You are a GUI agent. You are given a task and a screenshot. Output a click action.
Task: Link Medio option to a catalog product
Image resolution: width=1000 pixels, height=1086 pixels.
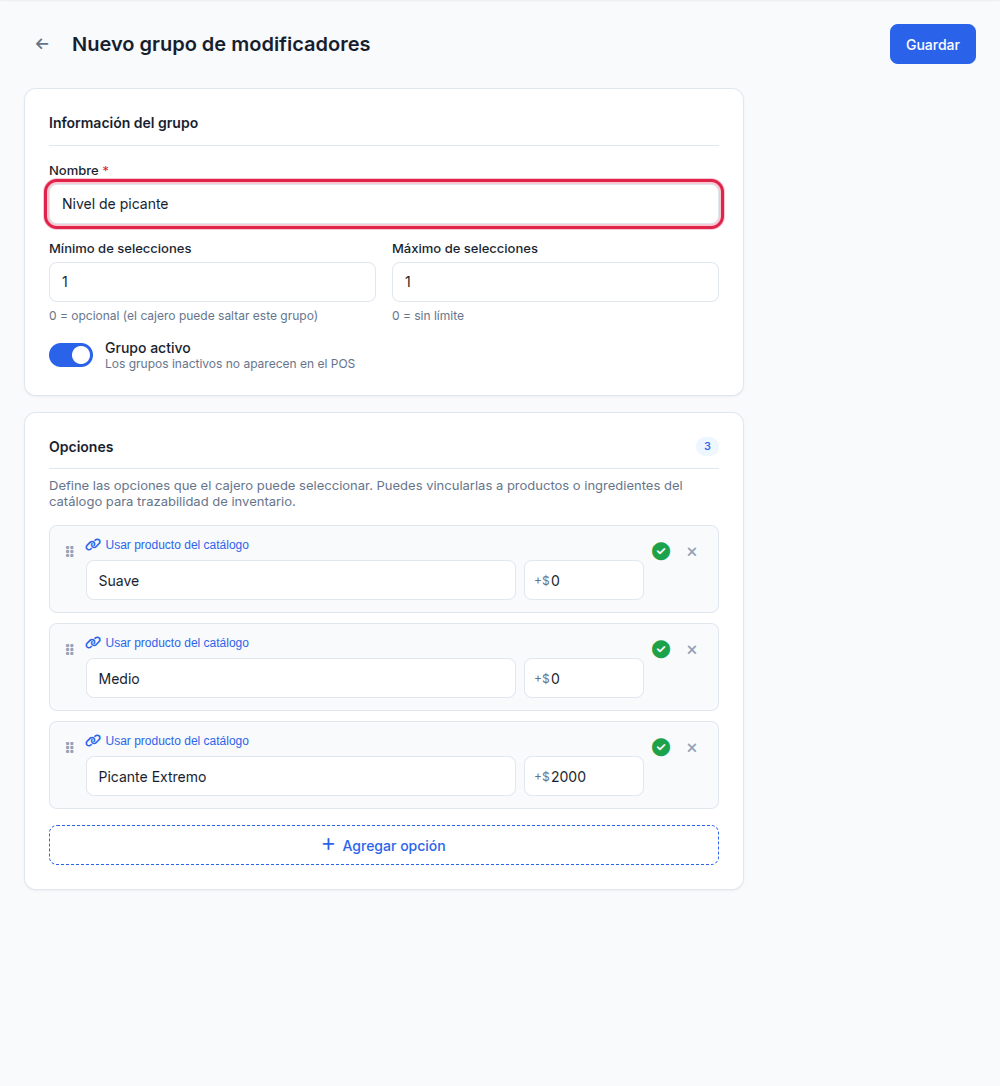[177, 643]
